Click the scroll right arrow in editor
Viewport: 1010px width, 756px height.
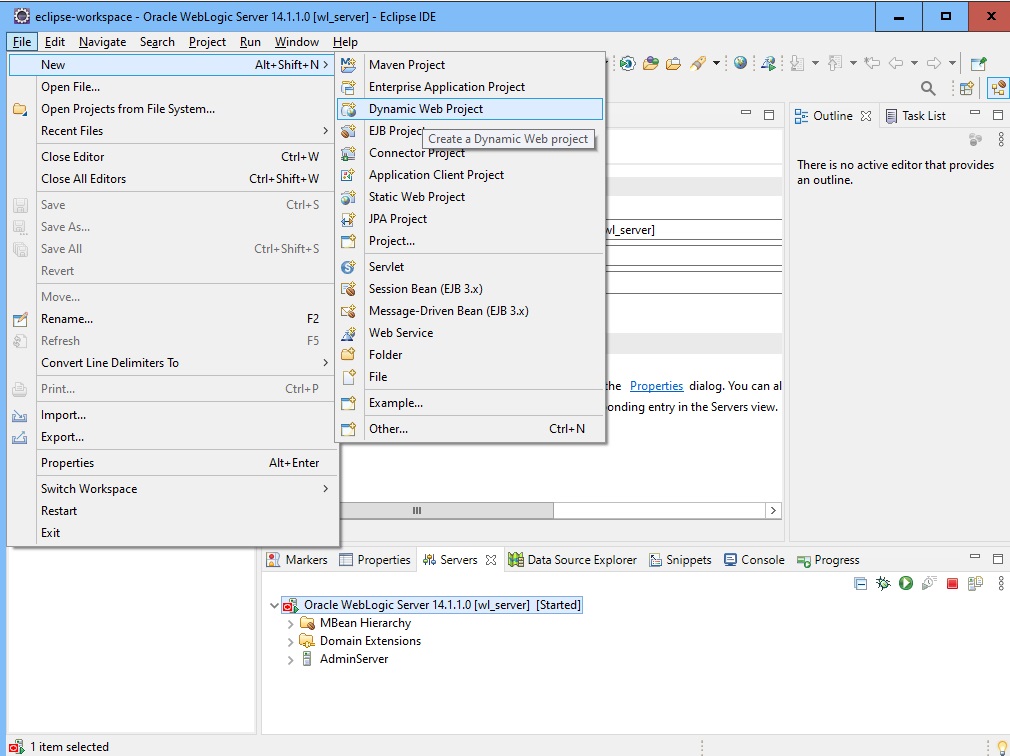(773, 511)
